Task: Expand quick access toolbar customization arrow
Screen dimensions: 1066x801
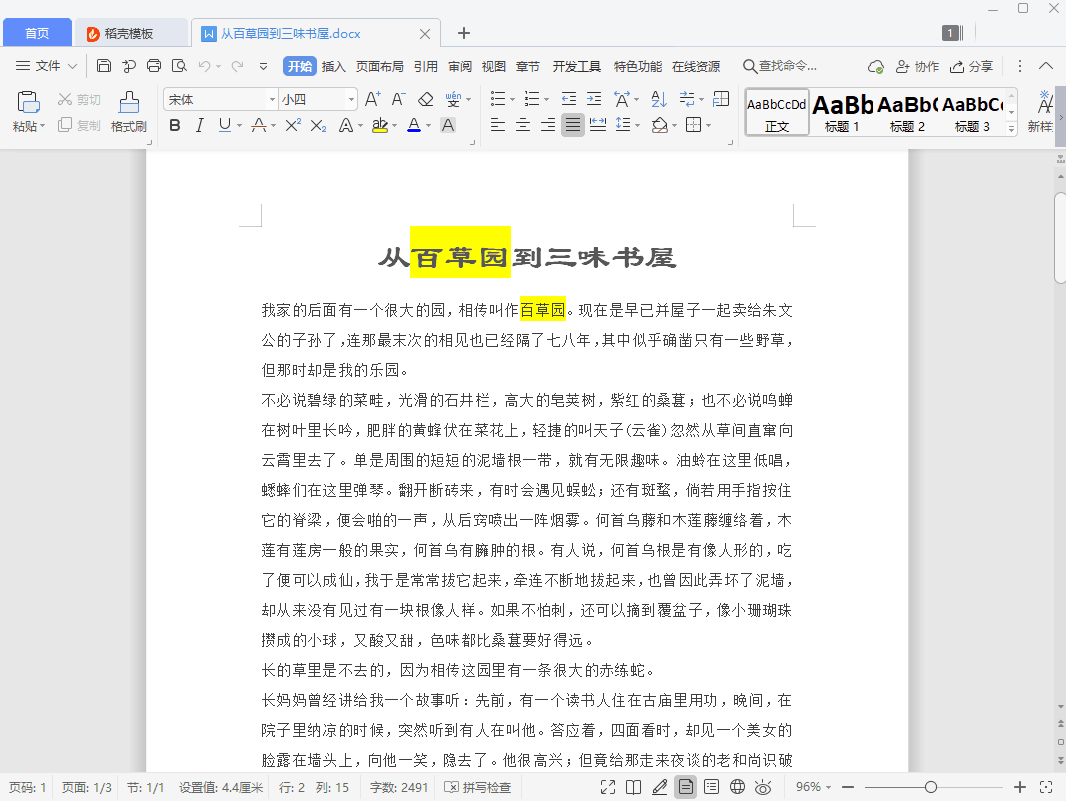Action: pyautogui.click(x=263, y=66)
